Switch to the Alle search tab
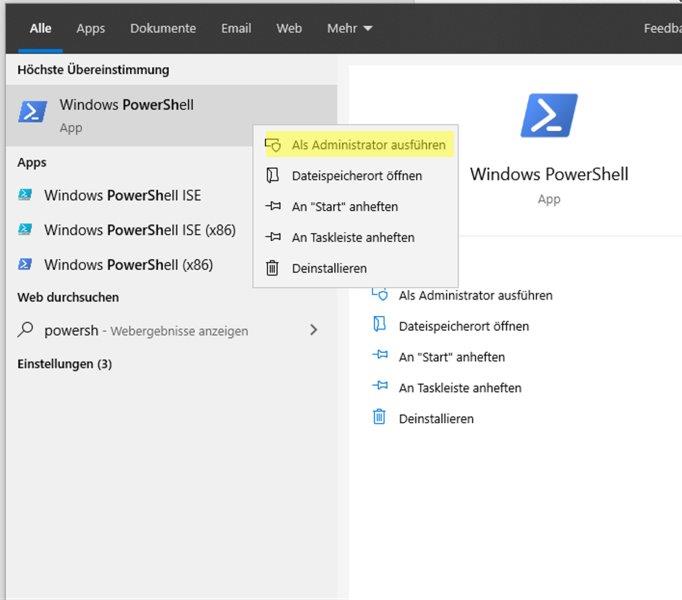 40,29
